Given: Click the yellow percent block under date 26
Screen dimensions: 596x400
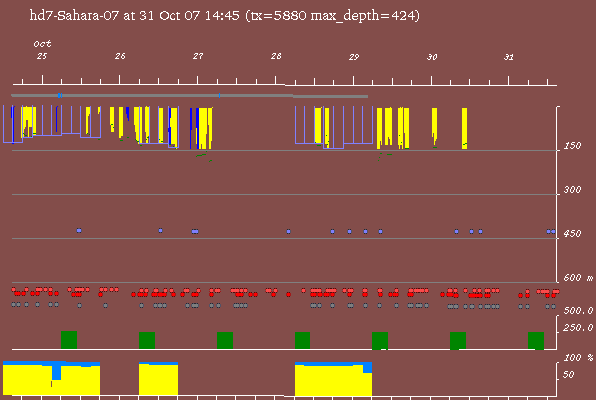Looking at the screenshot, I should [159, 380].
